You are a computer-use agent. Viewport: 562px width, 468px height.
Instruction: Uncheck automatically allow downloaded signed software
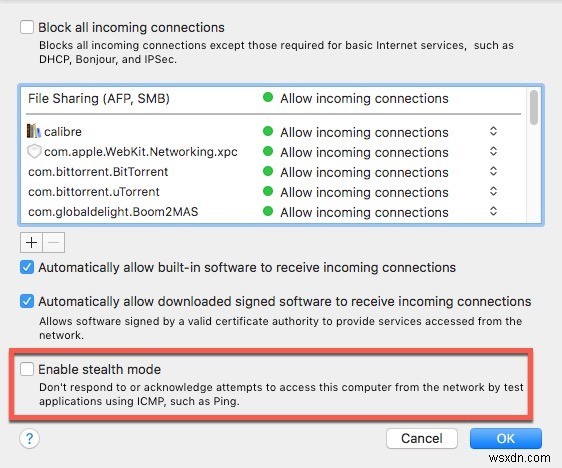pyautogui.click(x=27, y=301)
